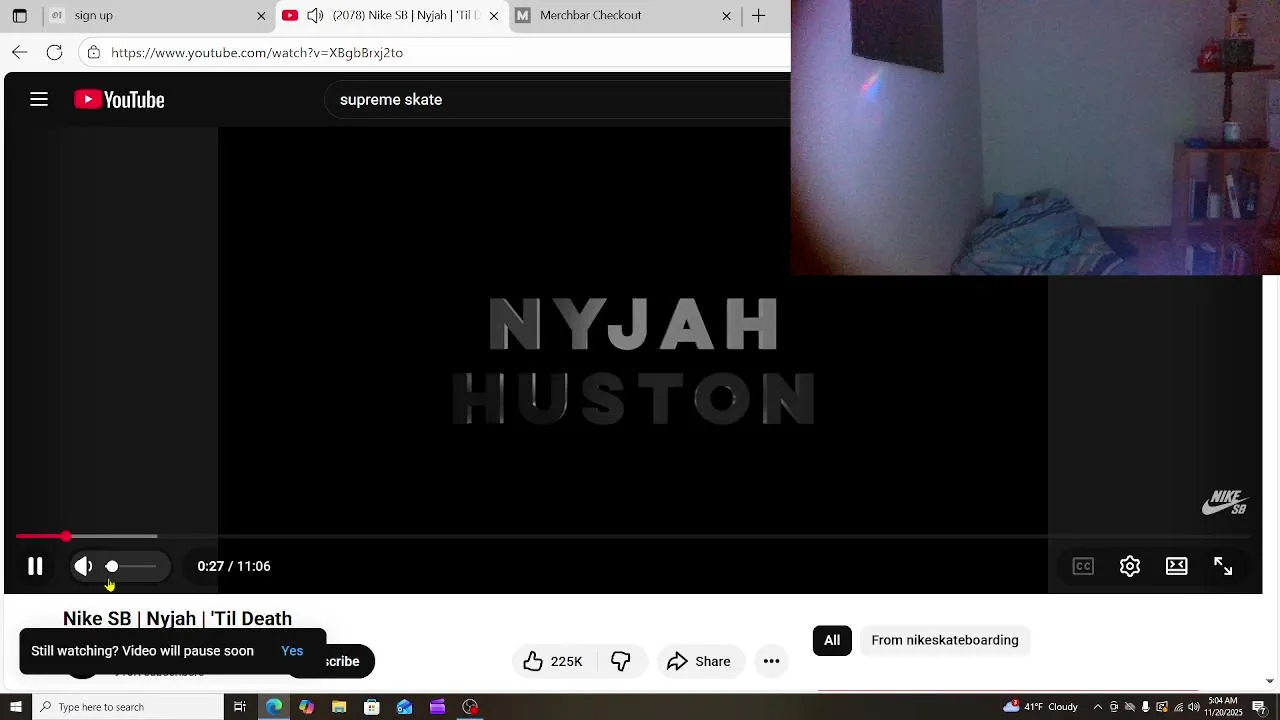1280x720 pixels.
Task: Pause the video with the pause button
Action: (35, 566)
